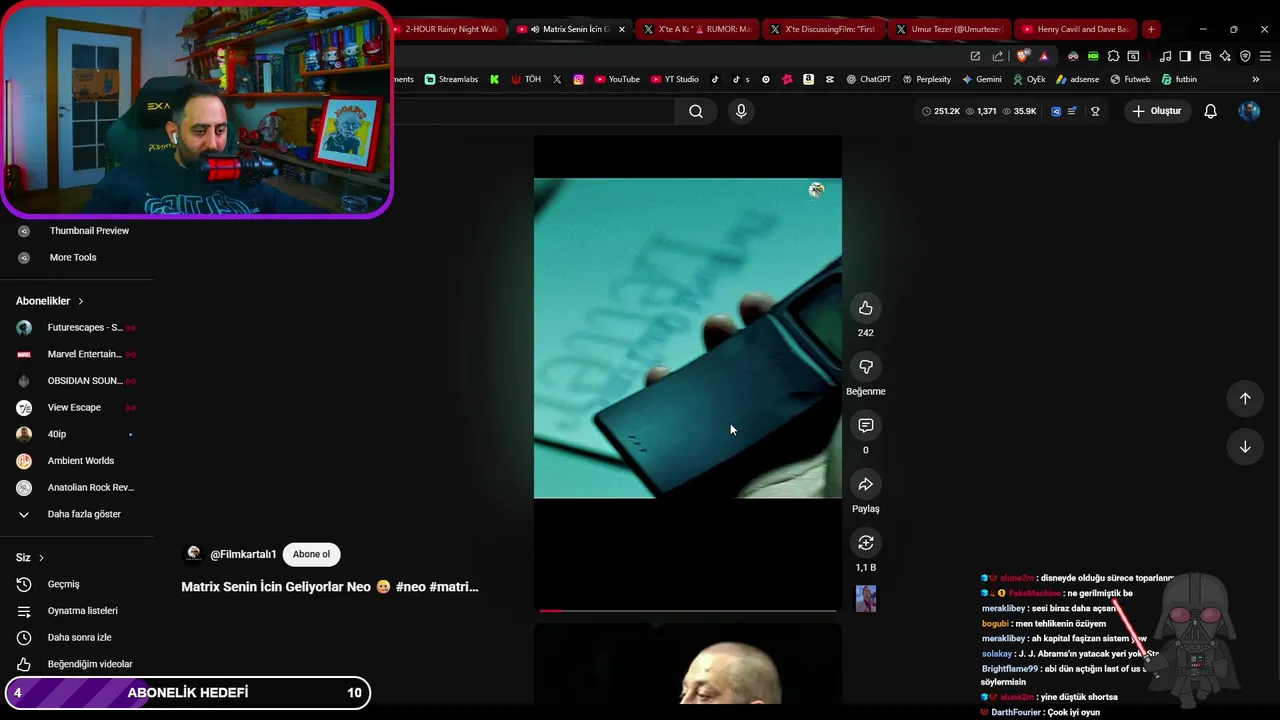Screen dimensions: 1280x720
Task: Open Oynatma listeleri playlists
Action: [x=78, y=611]
